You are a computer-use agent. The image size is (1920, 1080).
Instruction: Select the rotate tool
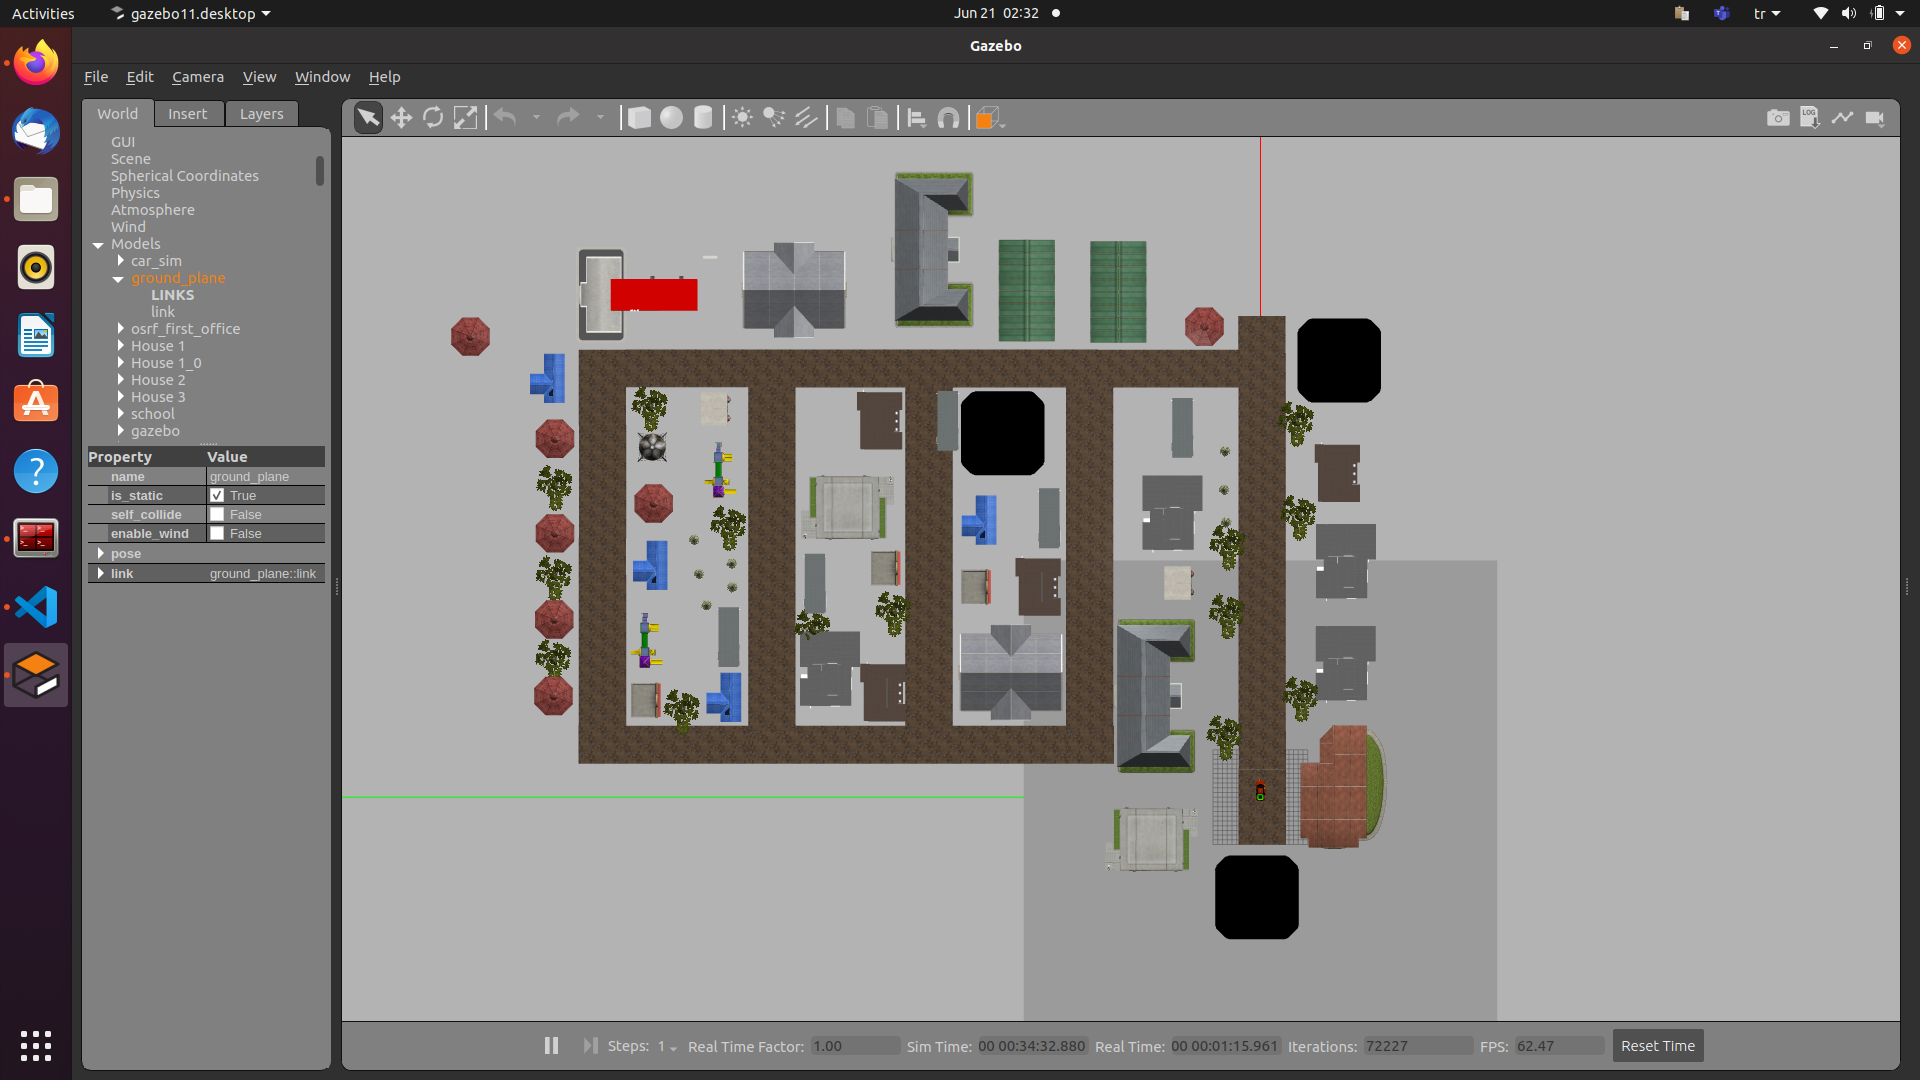click(434, 119)
